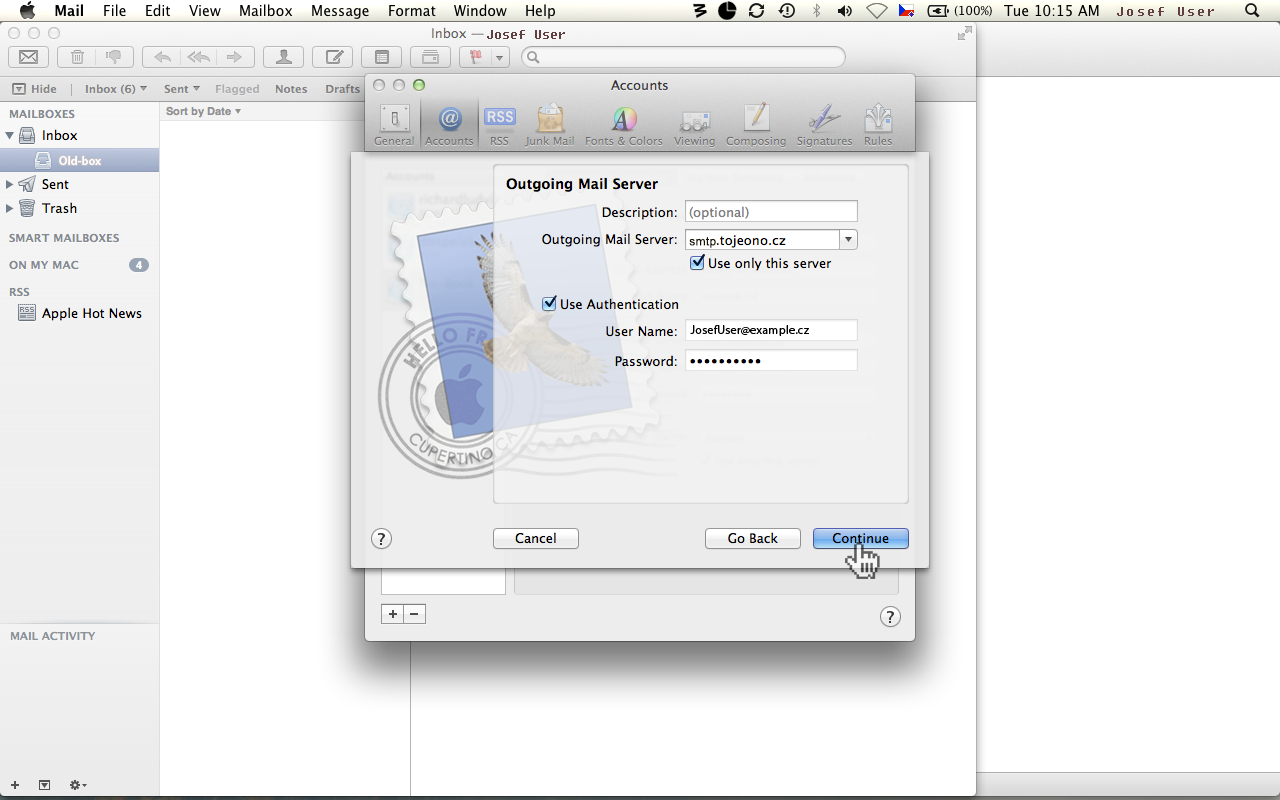Click the Note toolbar icon
Viewport: 1280px width, 800px height.
[x=381, y=57]
